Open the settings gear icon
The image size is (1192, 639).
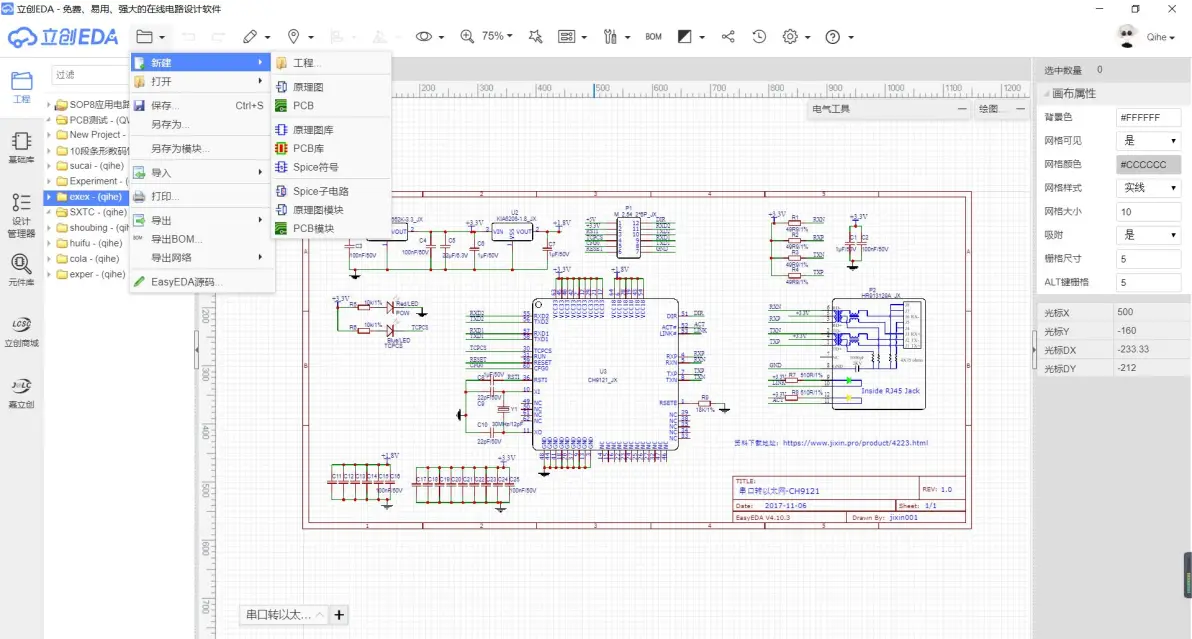[791, 36]
